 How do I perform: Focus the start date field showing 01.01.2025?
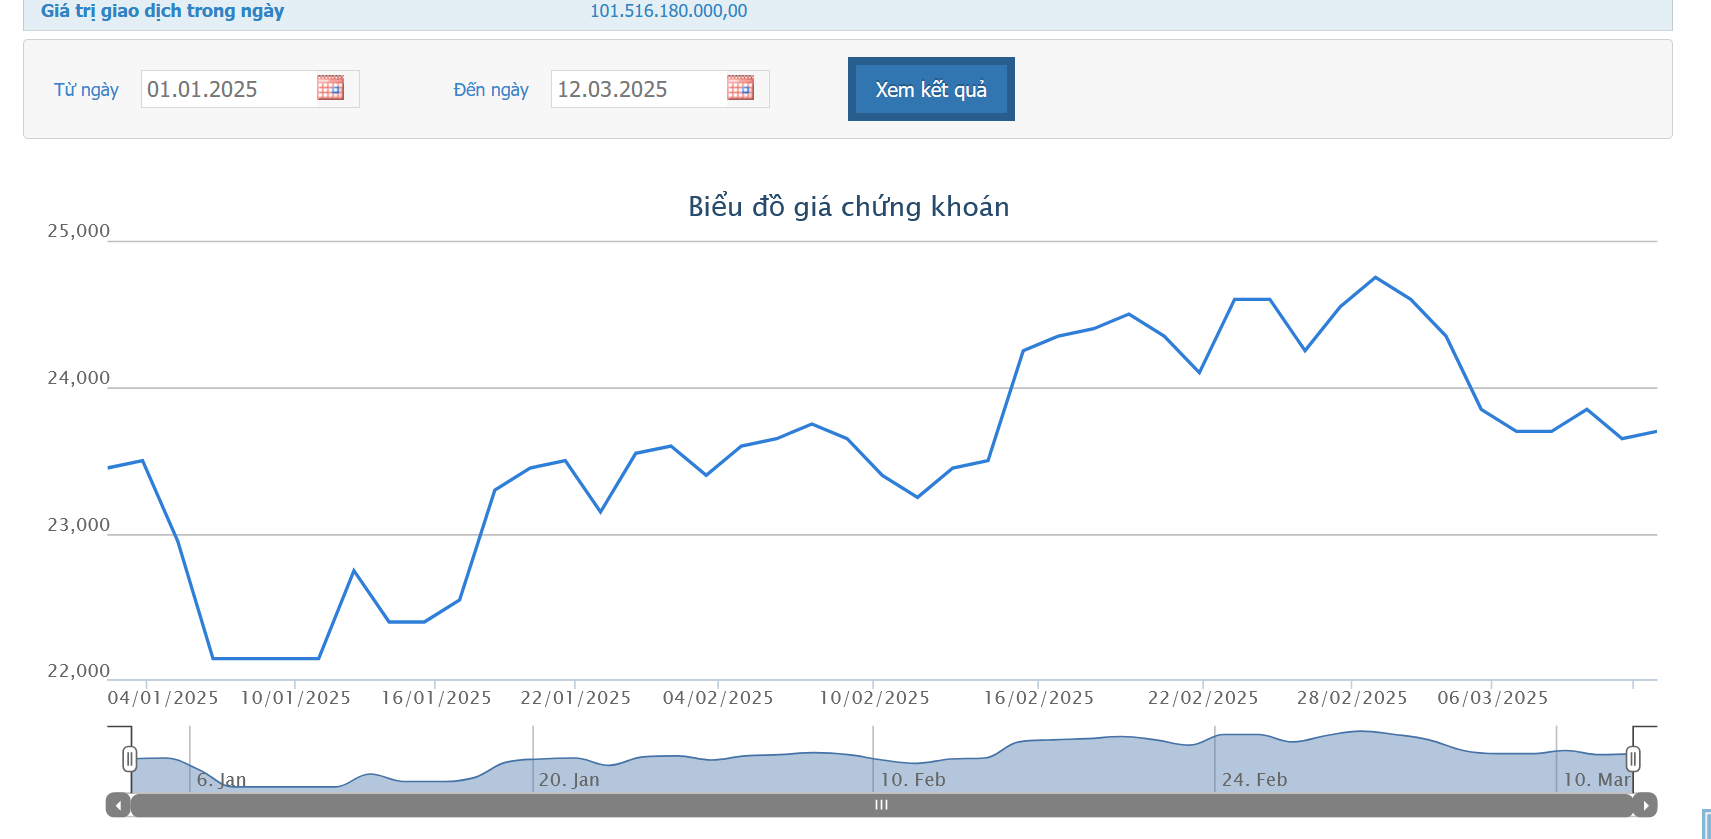pyautogui.click(x=228, y=89)
